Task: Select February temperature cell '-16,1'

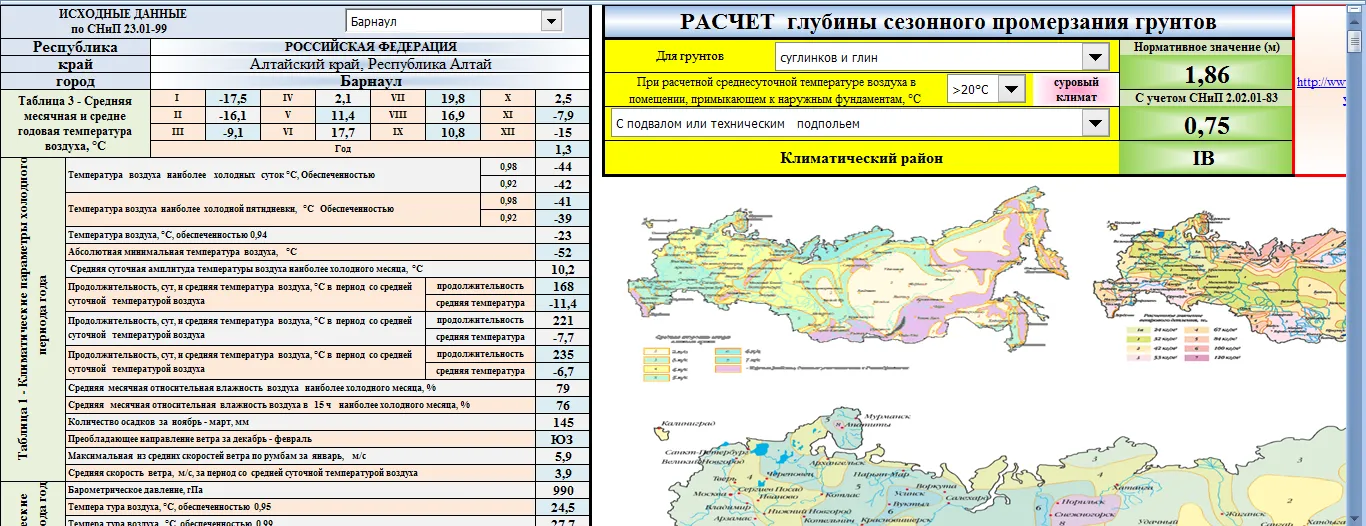Action: pos(232,115)
